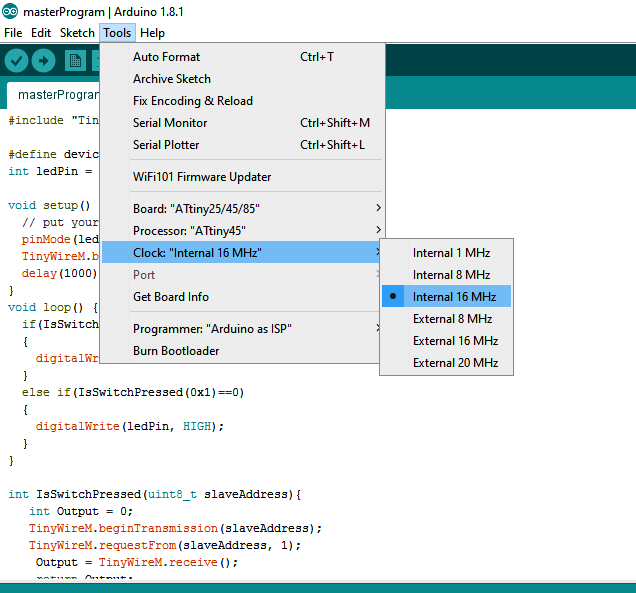Open the File menu
Viewport: 636px width, 593px height.
point(13,33)
